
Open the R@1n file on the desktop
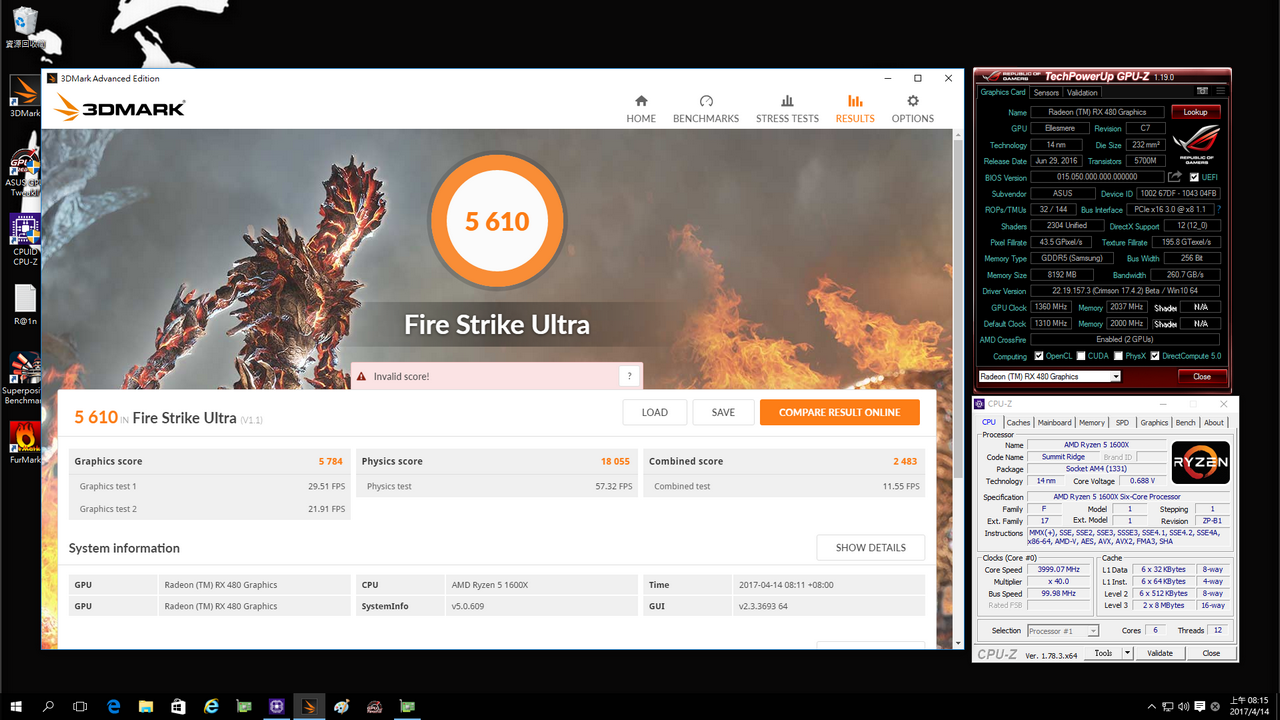coord(24,305)
